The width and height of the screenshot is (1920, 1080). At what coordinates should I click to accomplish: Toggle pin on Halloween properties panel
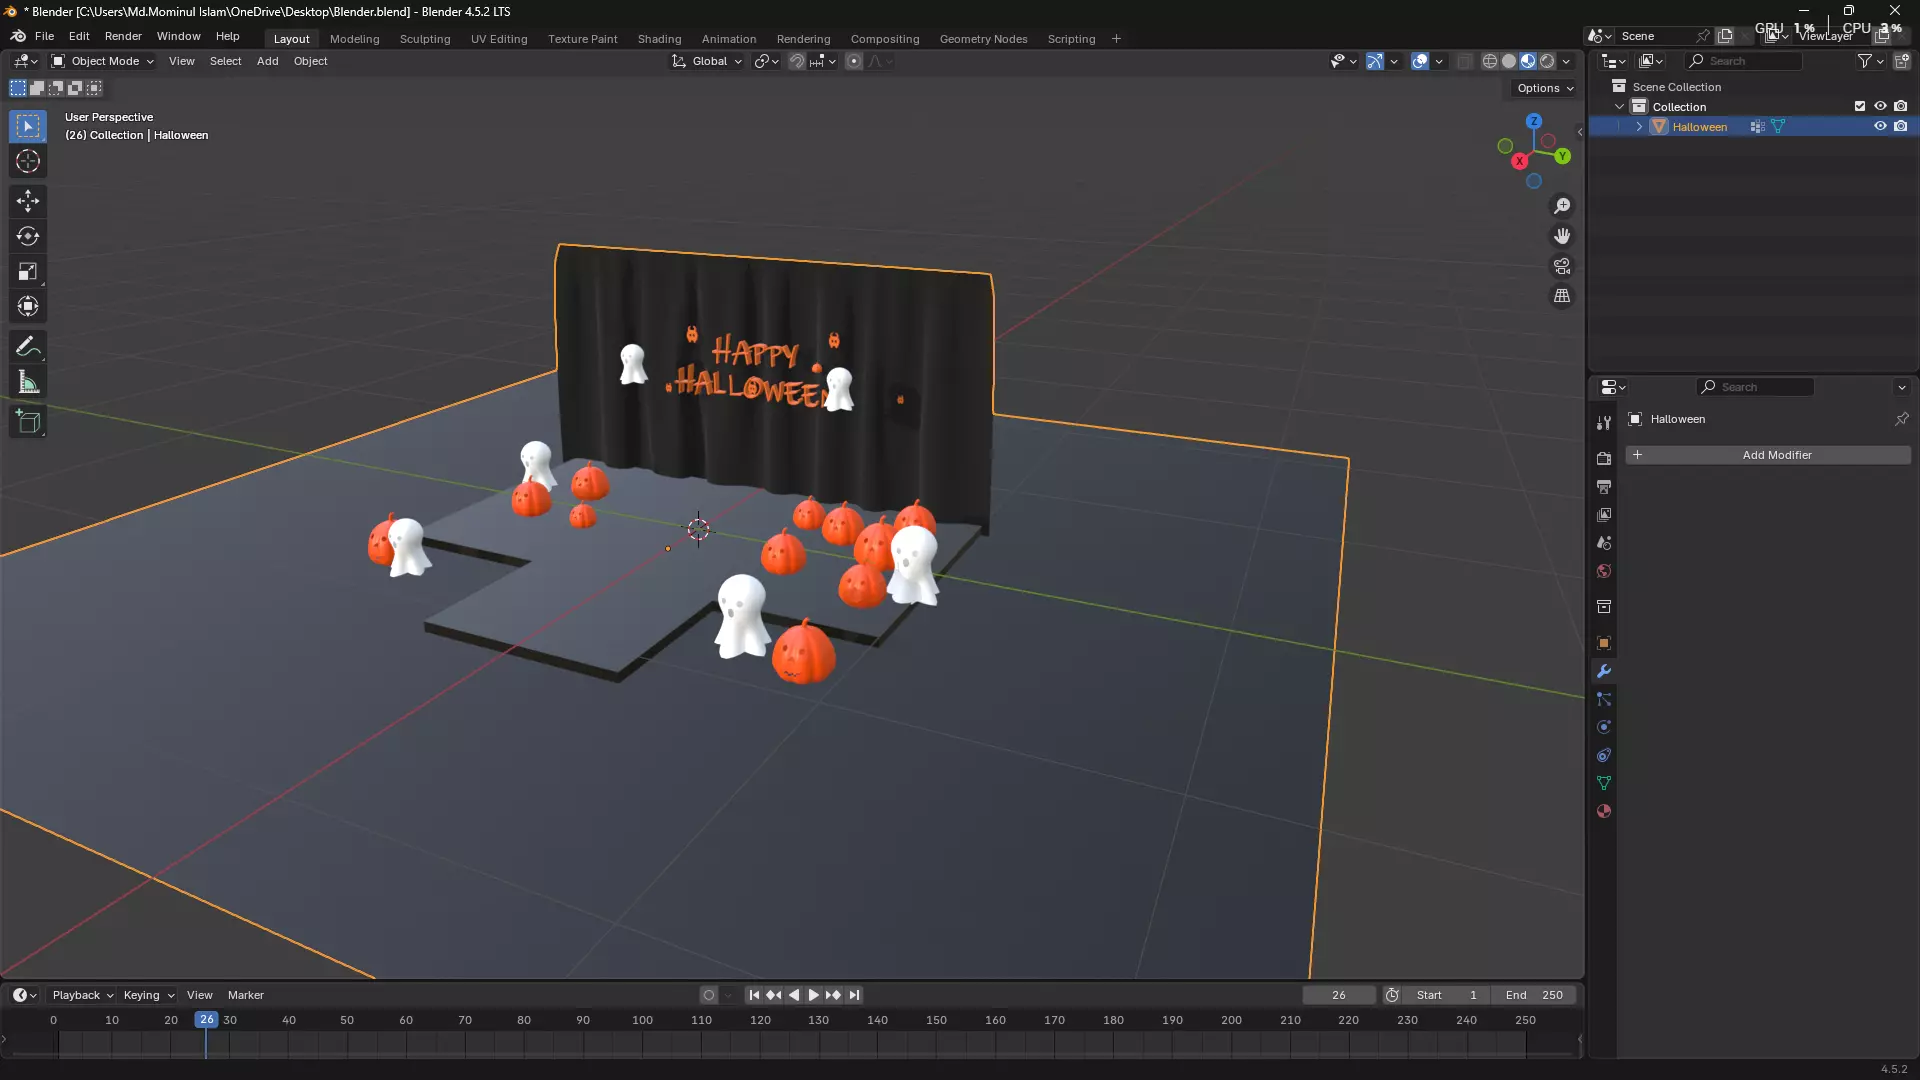pos(1902,419)
